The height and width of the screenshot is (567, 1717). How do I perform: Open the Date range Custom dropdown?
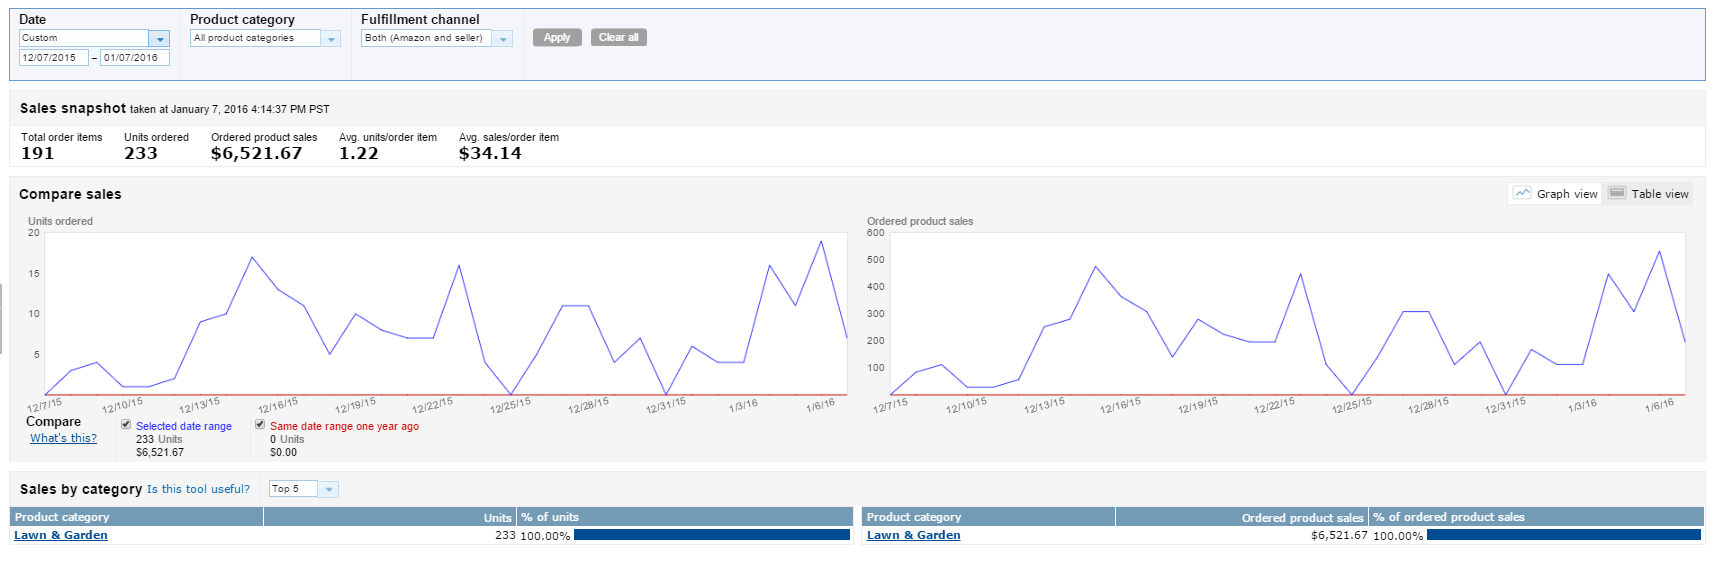(x=159, y=38)
